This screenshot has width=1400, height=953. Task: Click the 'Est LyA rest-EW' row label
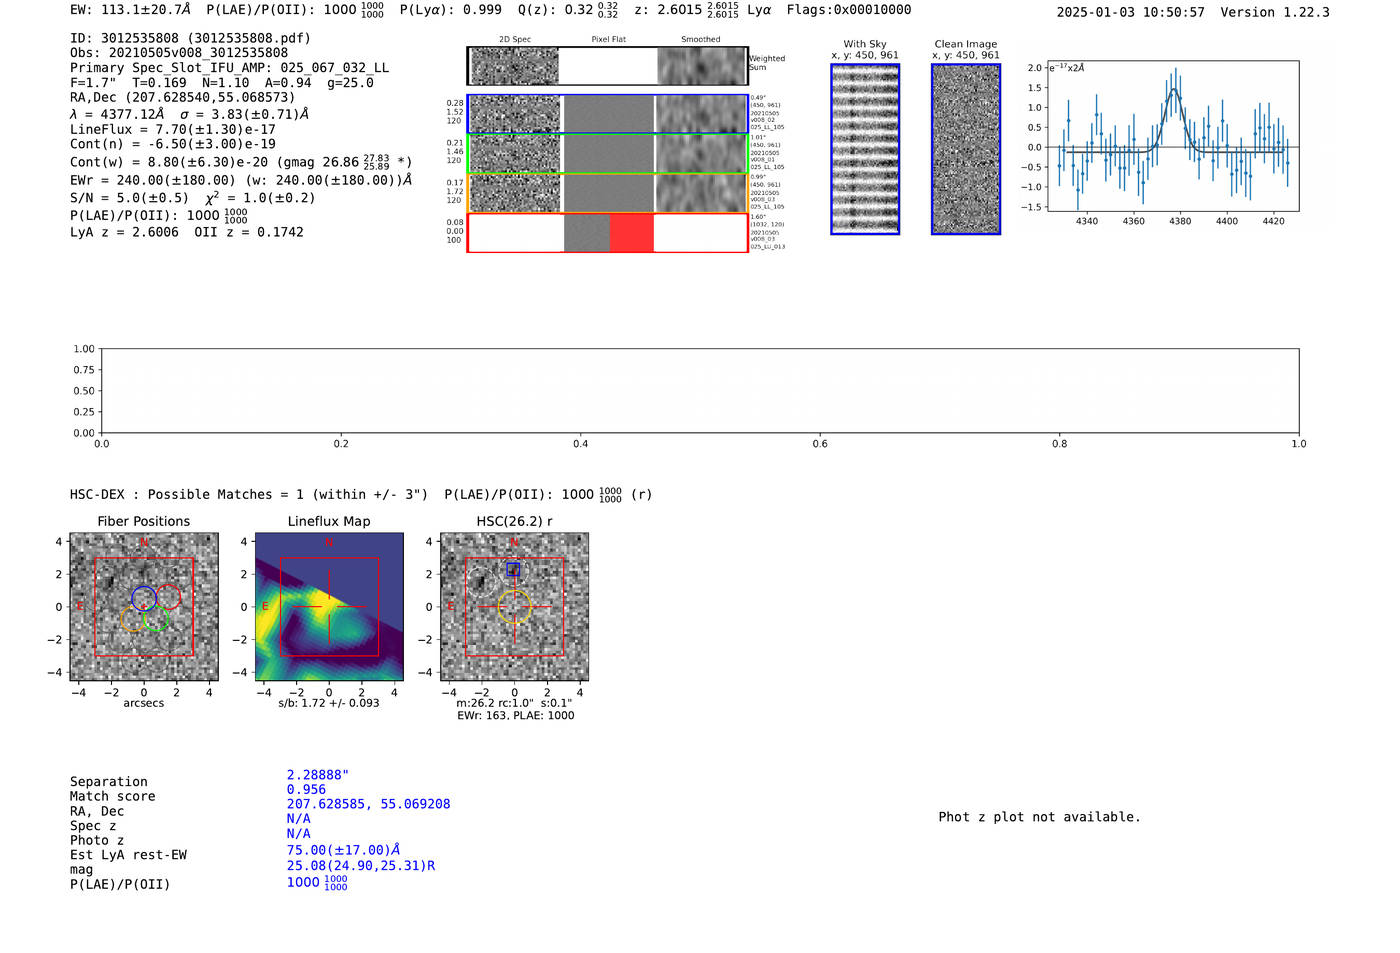(x=128, y=855)
